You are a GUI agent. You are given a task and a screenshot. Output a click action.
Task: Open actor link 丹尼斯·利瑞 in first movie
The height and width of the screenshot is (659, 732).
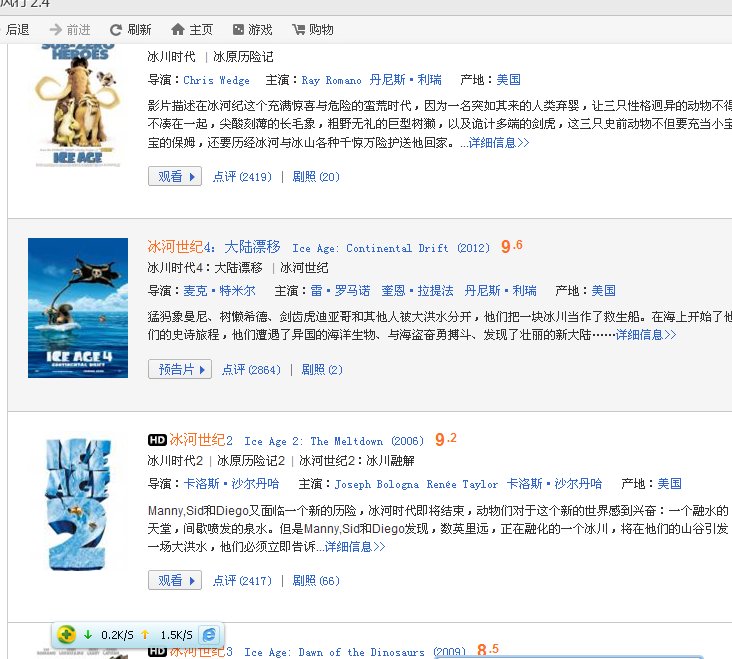pyautogui.click(x=405, y=80)
